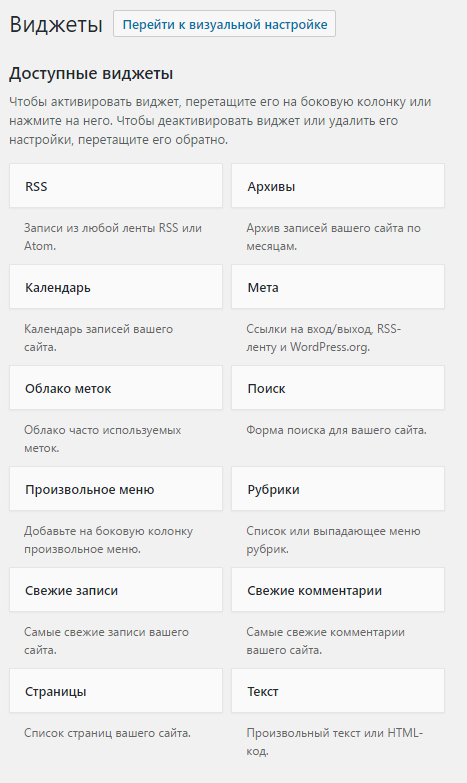Click the Рубрики description about выпадающее меню
This screenshot has width=467, height=783.
pyautogui.click(x=333, y=540)
